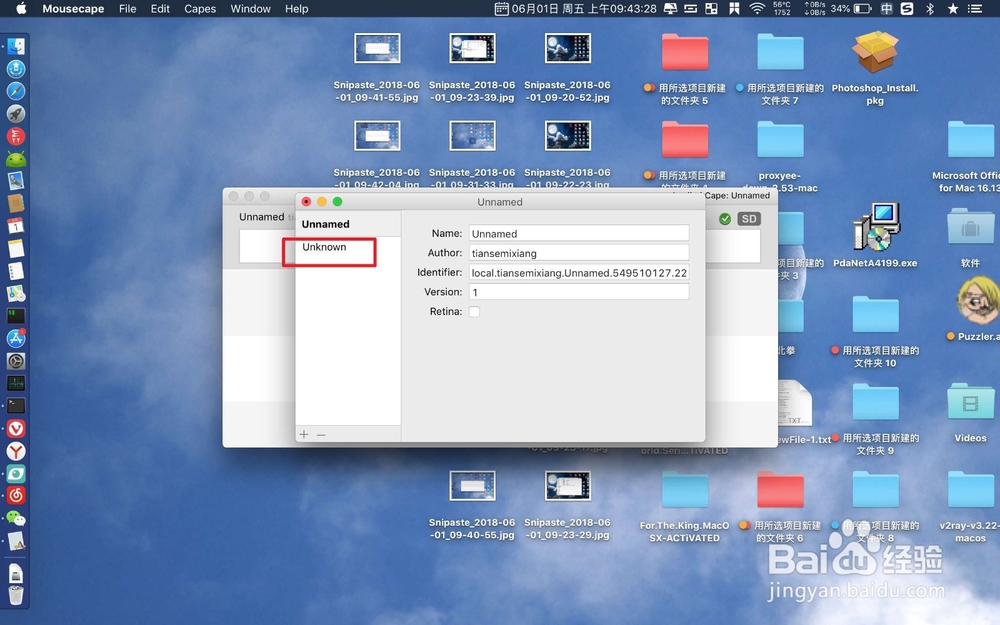This screenshot has width=1000, height=625.
Task: Open the Apple menu
Action: click(x=21, y=8)
